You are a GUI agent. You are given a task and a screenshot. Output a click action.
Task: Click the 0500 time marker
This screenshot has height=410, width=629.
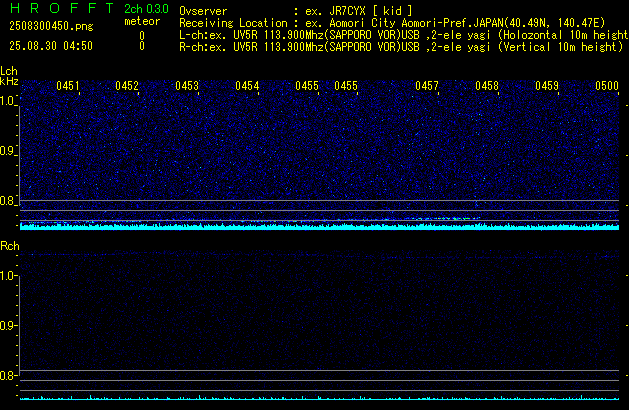click(607, 86)
